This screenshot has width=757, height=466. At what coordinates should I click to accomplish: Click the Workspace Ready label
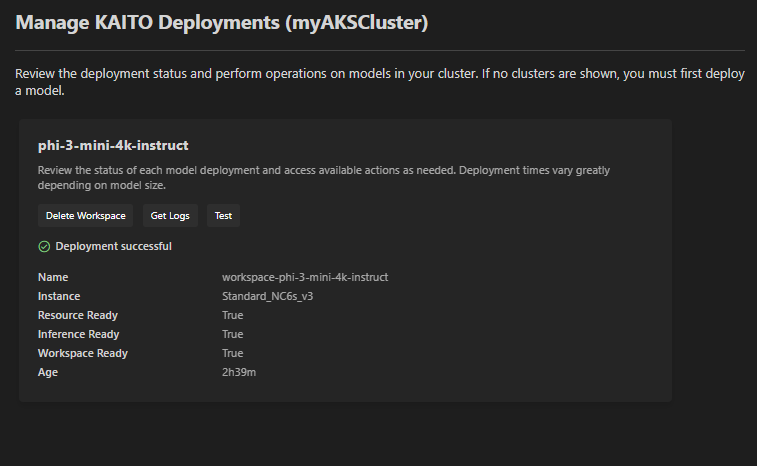tap(83, 353)
